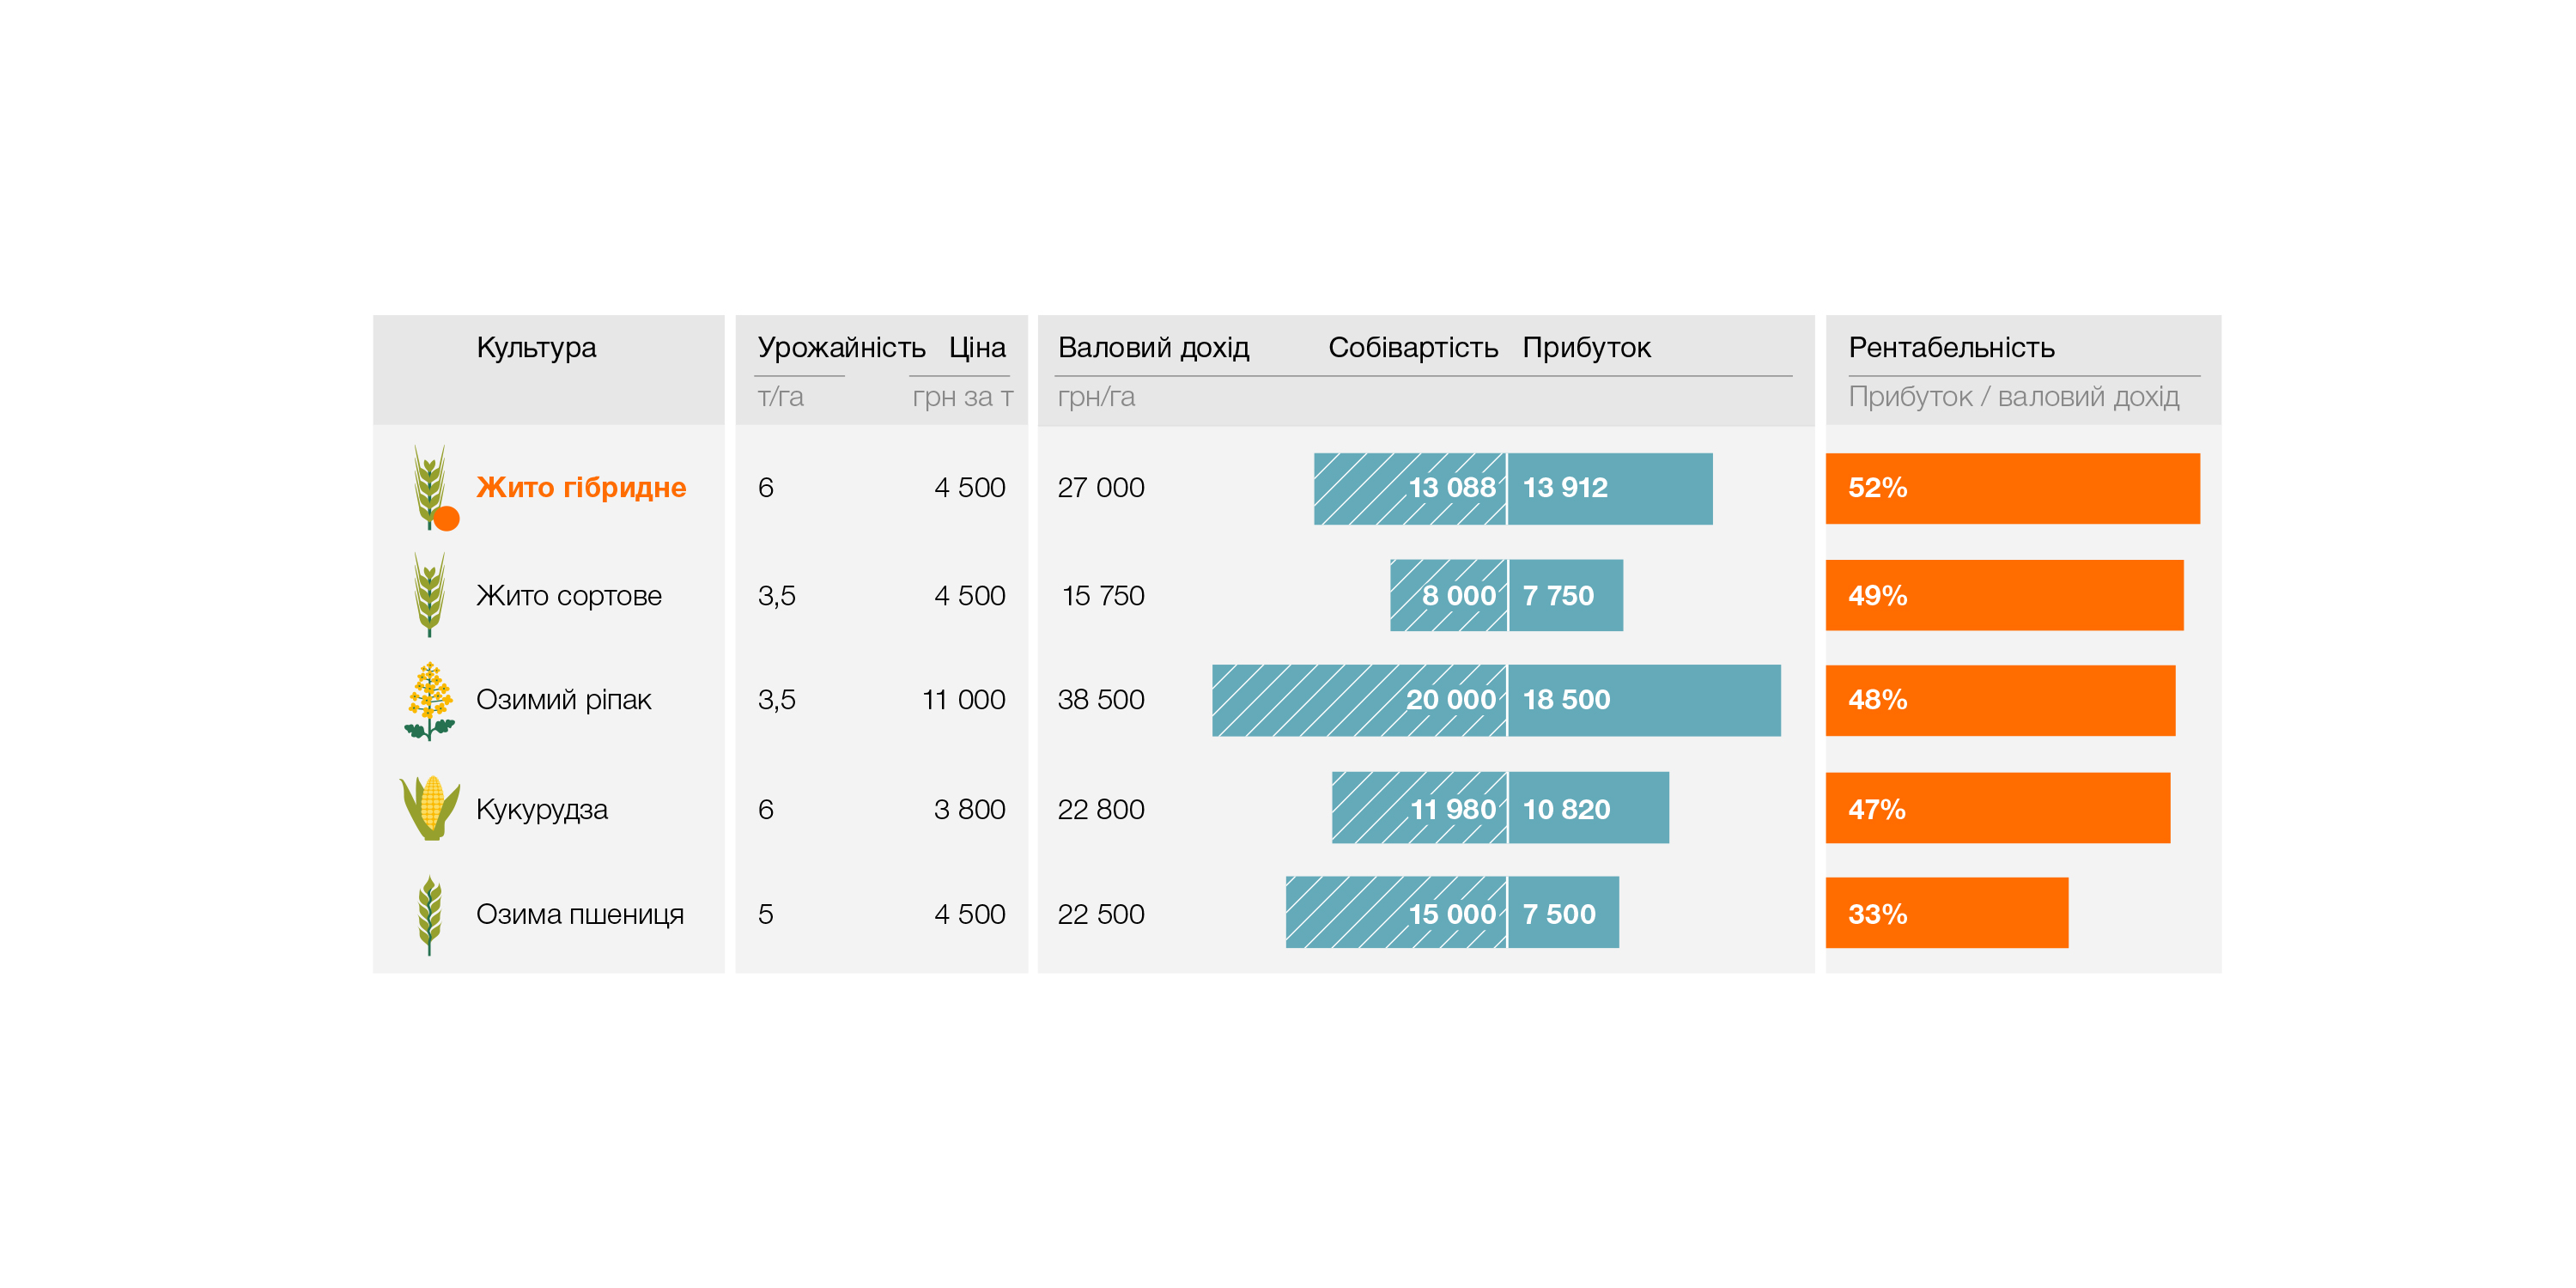Click the orange dot on hybrid rye icon
Viewport: 2576px width, 1288px height.
point(447,518)
